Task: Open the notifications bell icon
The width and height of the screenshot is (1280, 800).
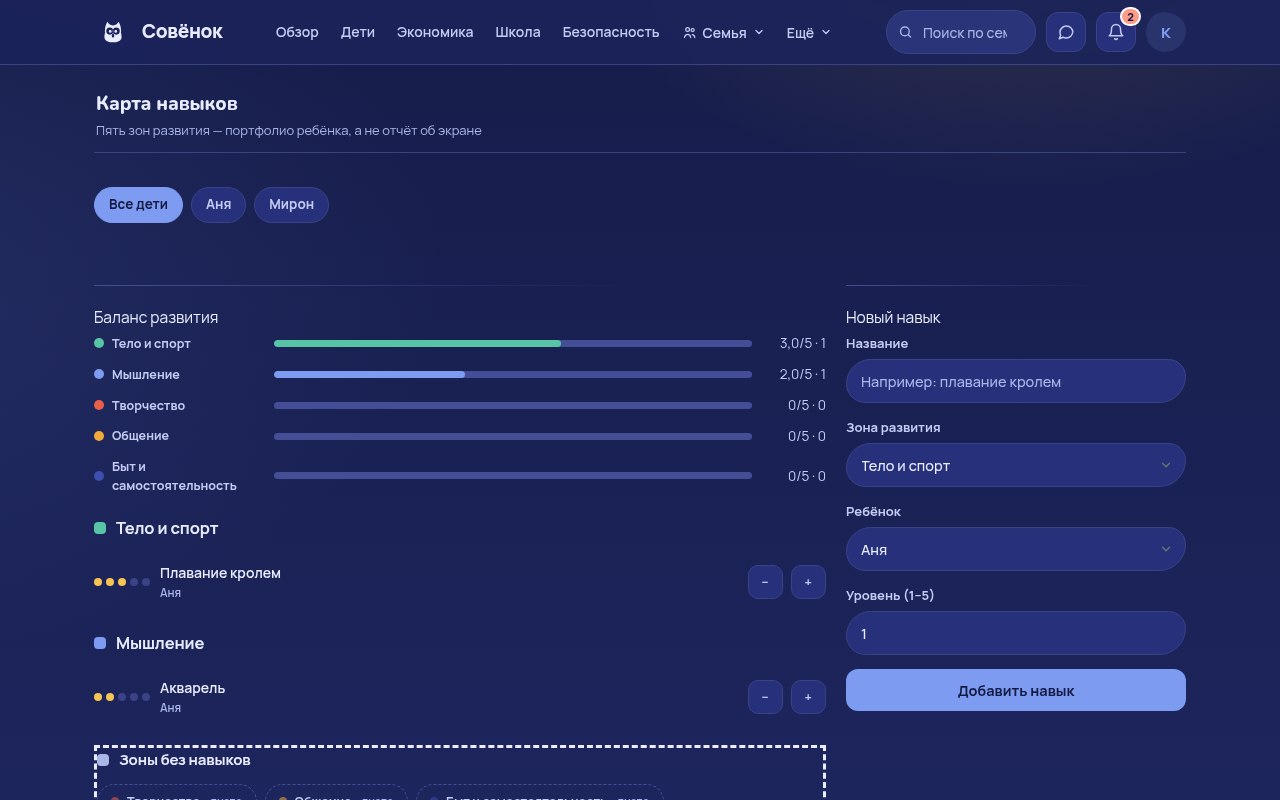Action: (x=1116, y=32)
